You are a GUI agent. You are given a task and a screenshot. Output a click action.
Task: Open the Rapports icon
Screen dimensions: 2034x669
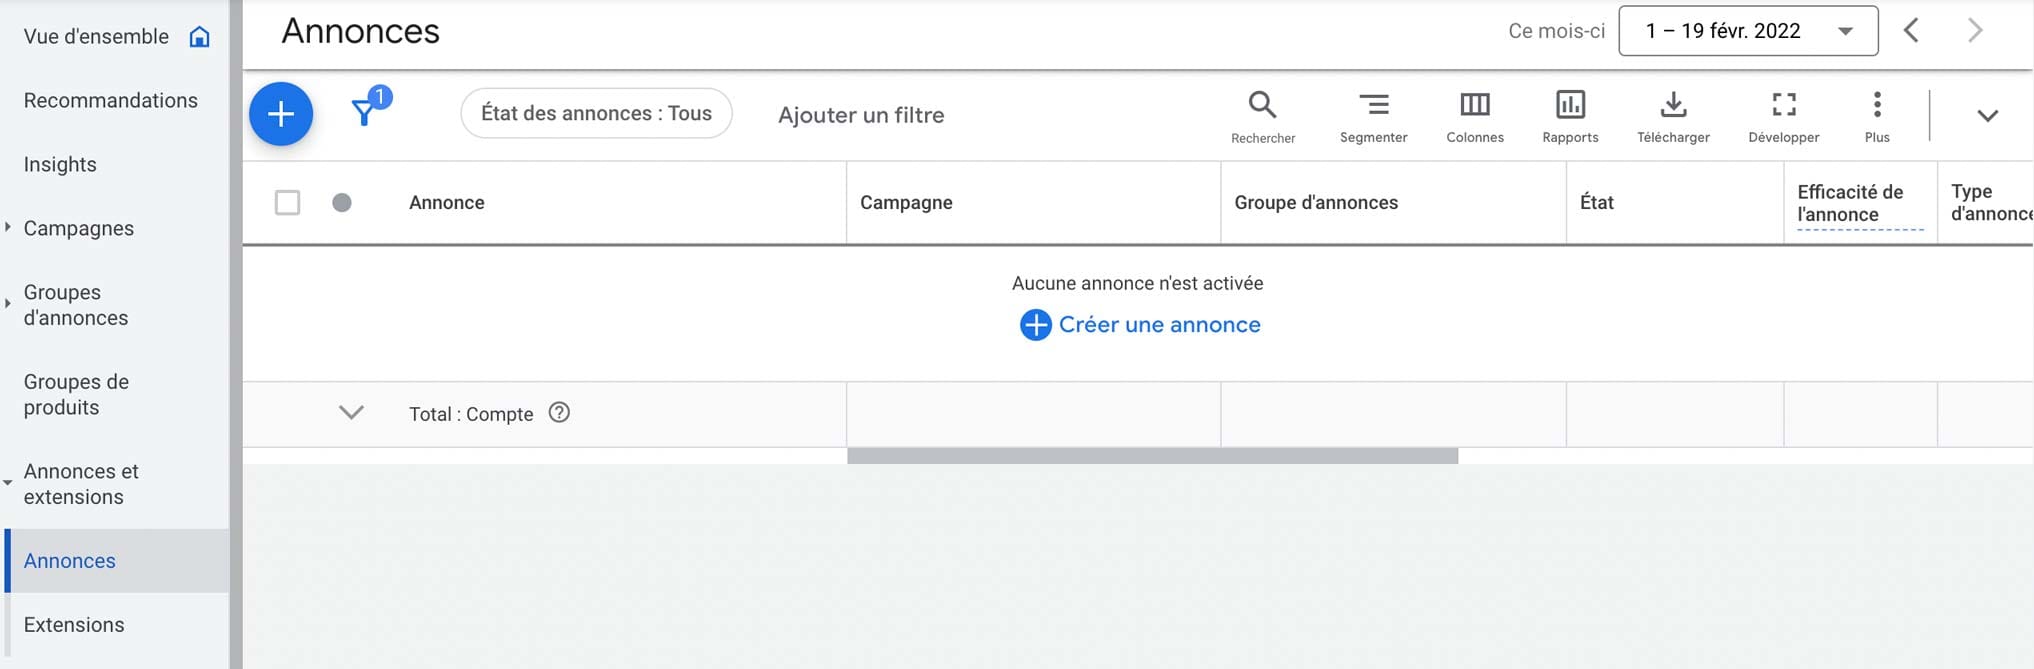coord(1570,104)
